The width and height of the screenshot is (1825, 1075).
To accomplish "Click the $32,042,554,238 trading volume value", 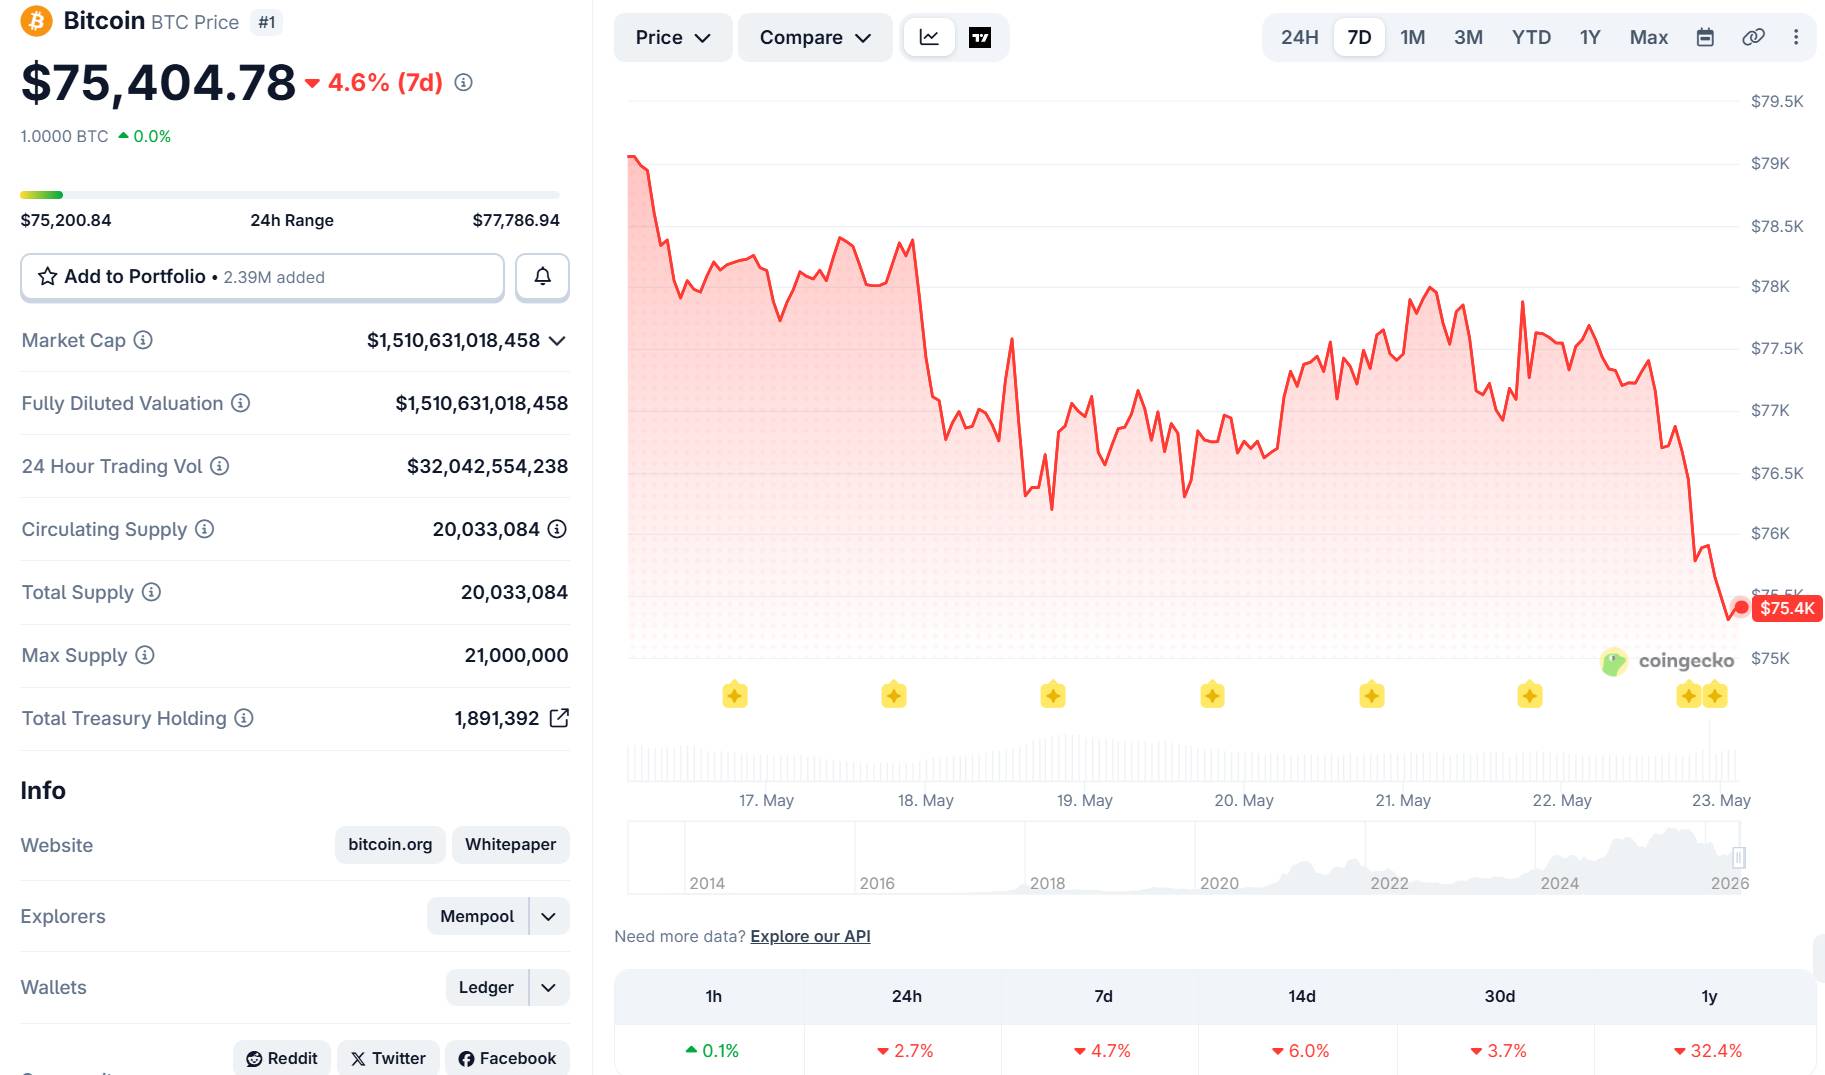I will [x=487, y=466].
